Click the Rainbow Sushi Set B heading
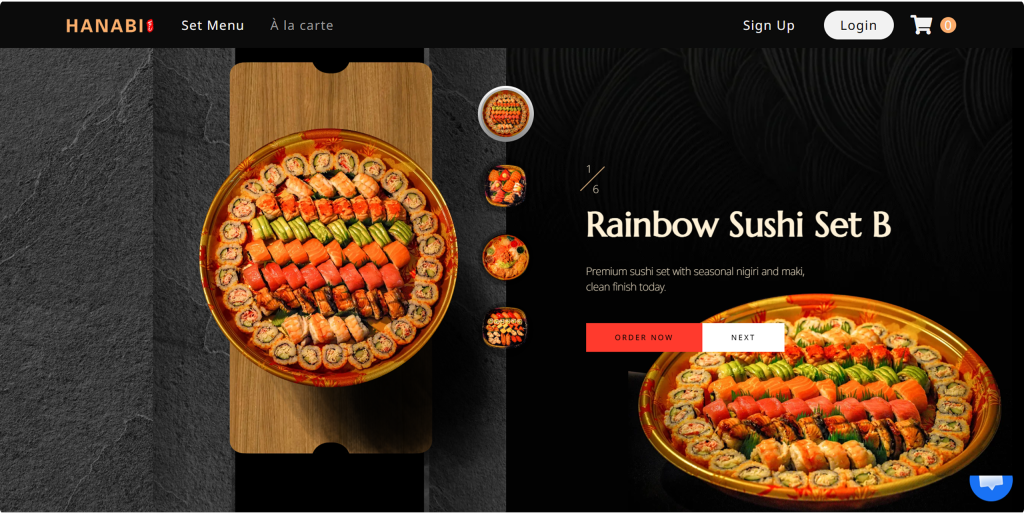 pos(738,225)
